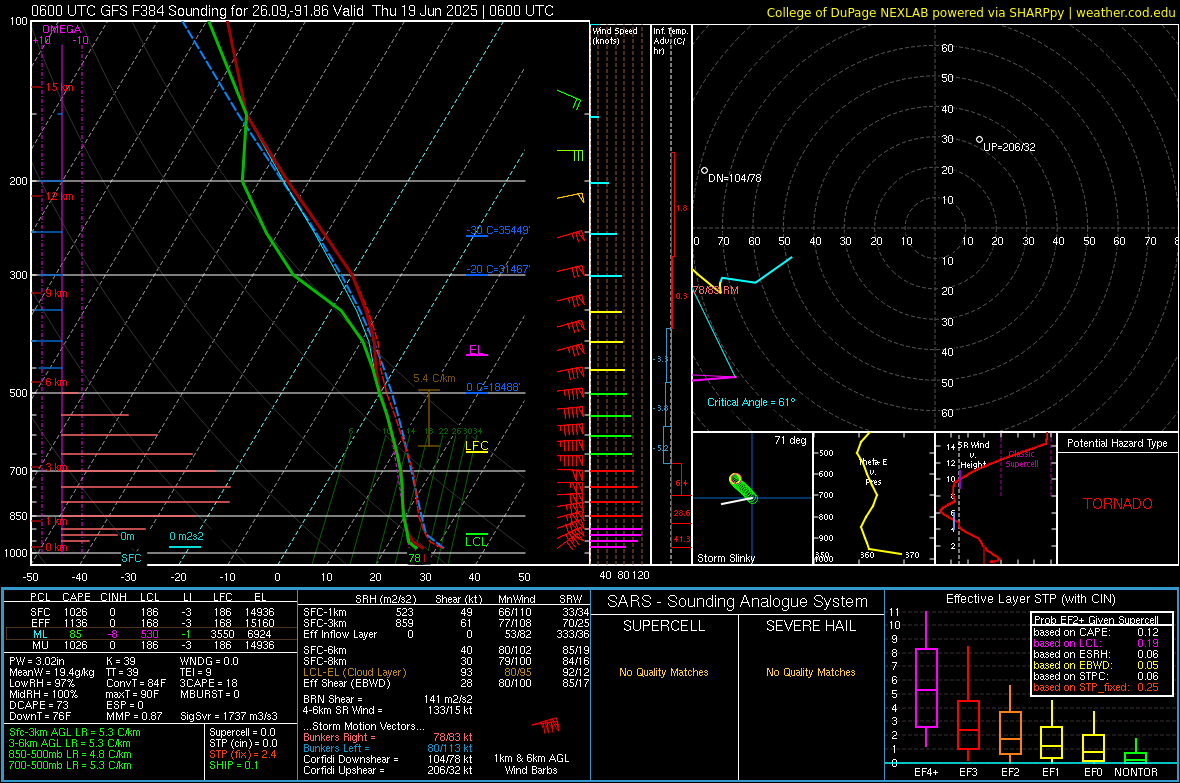Click No Quality Matches under SEVERE HAIL
Viewport: 1180px width, 783px height.
[x=810, y=672]
